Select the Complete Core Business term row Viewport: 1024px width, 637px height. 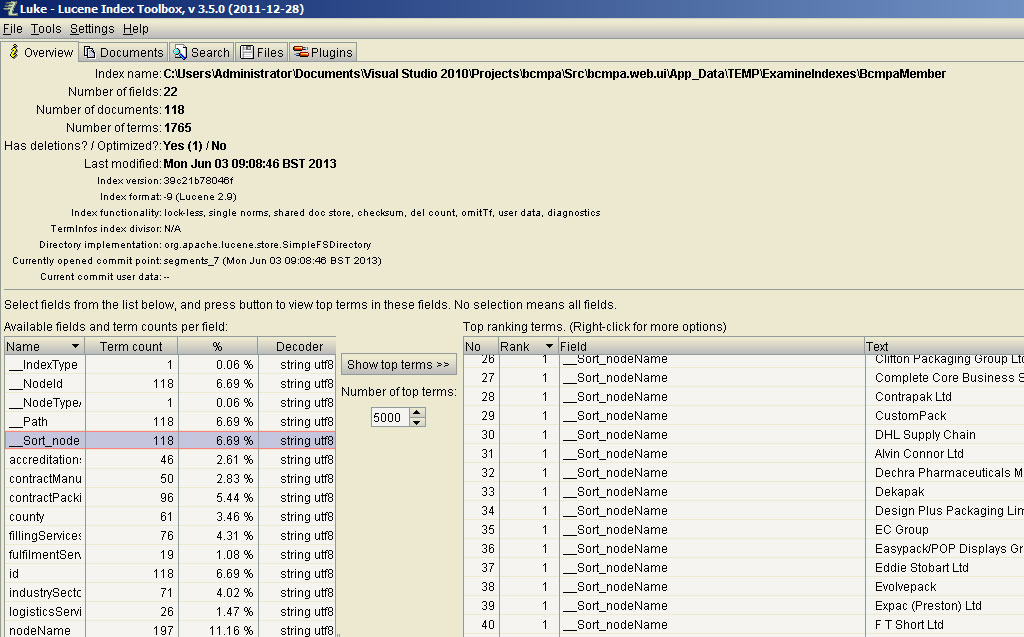click(744, 378)
